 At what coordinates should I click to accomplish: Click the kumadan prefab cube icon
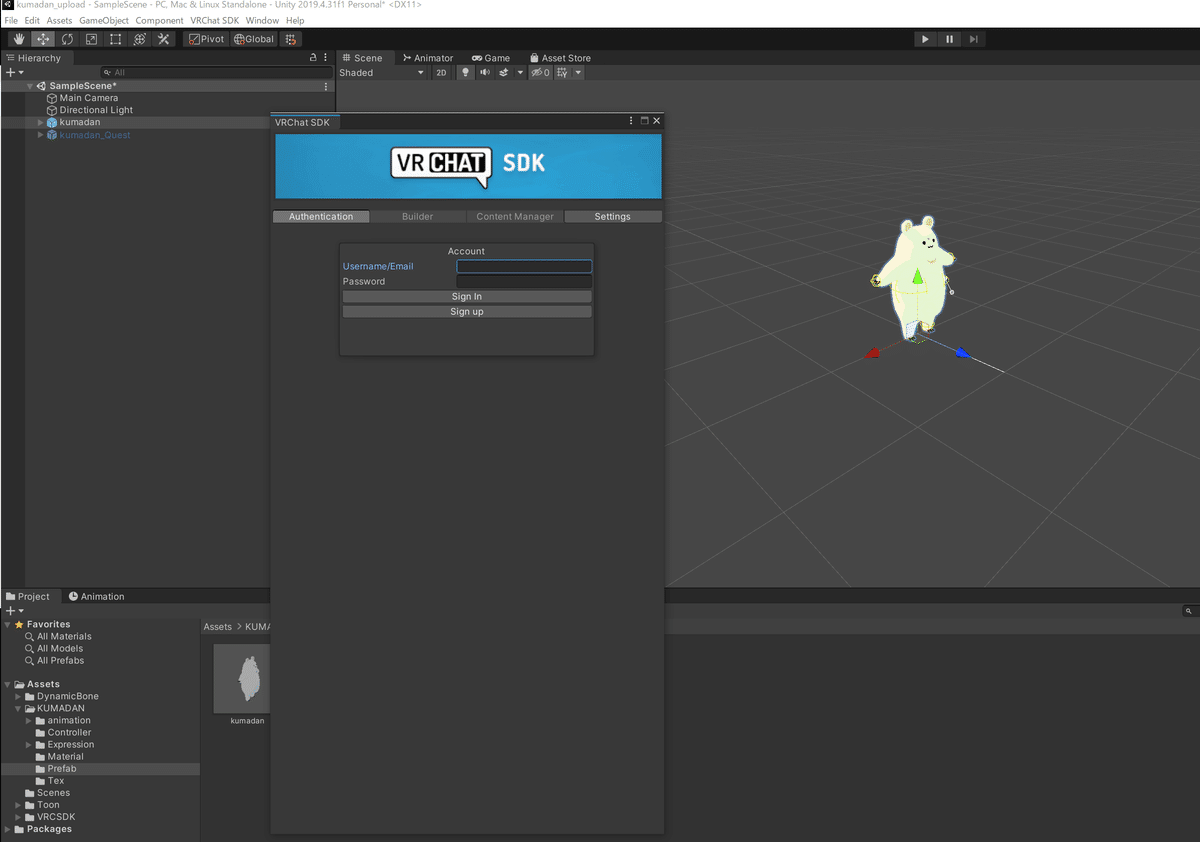52,122
